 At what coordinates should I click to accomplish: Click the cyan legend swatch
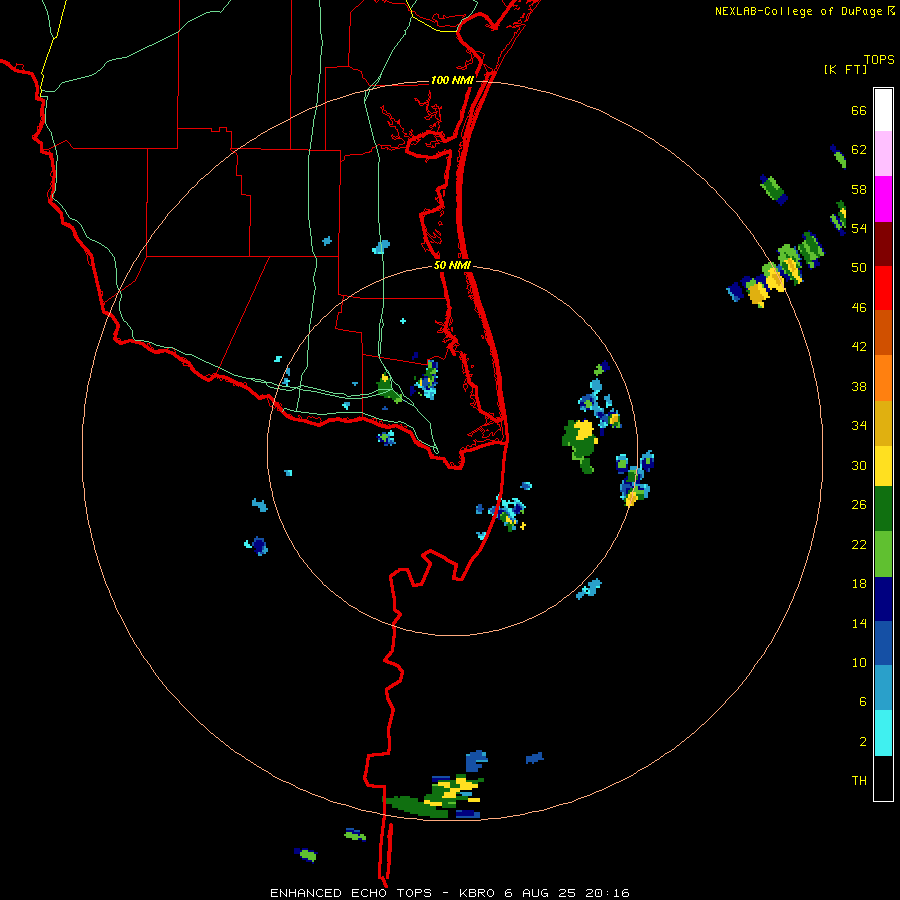coord(883,733)
